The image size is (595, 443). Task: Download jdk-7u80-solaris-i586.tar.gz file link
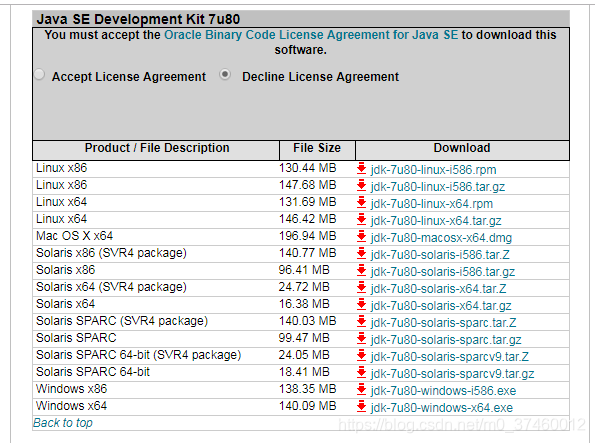(443, 272)
